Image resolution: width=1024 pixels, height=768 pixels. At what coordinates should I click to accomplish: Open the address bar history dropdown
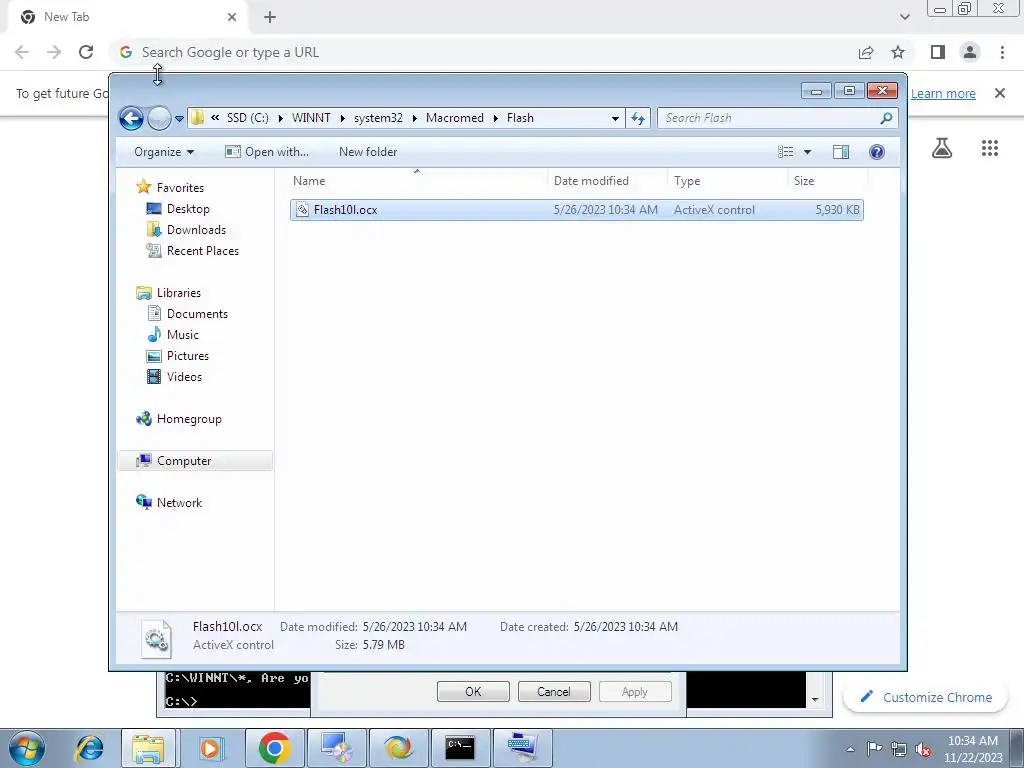(x=615, y=118)
